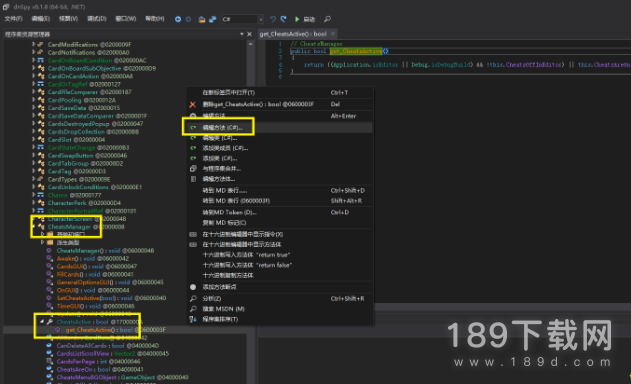
Task: Open the 帮助(H) menu
Action: coord(155,19)
